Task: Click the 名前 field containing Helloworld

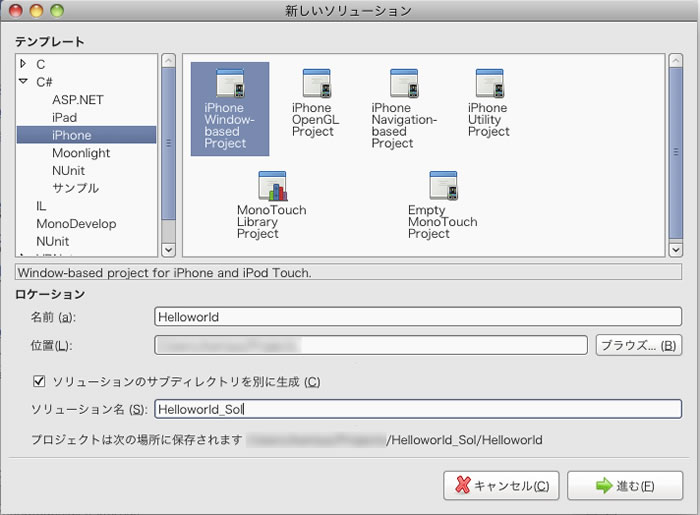Action: click(x=418, y=316)
